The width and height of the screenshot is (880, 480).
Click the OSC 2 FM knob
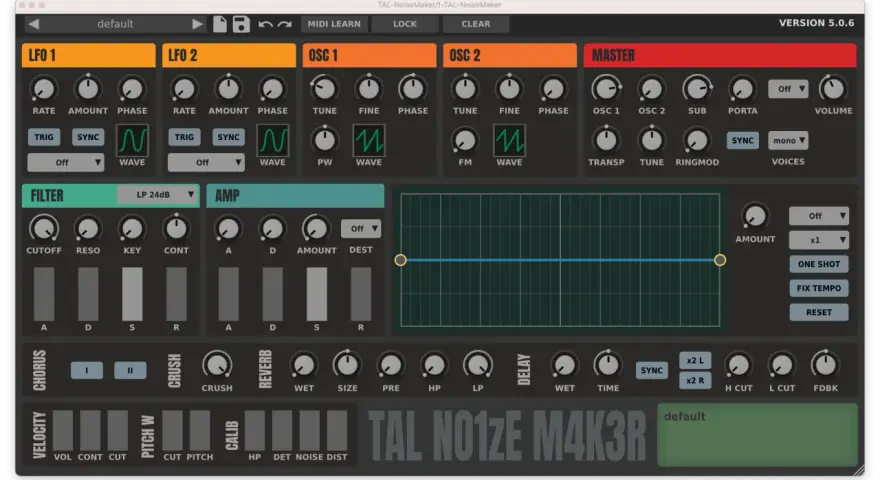pyautogui.click(x=465, y=140)
